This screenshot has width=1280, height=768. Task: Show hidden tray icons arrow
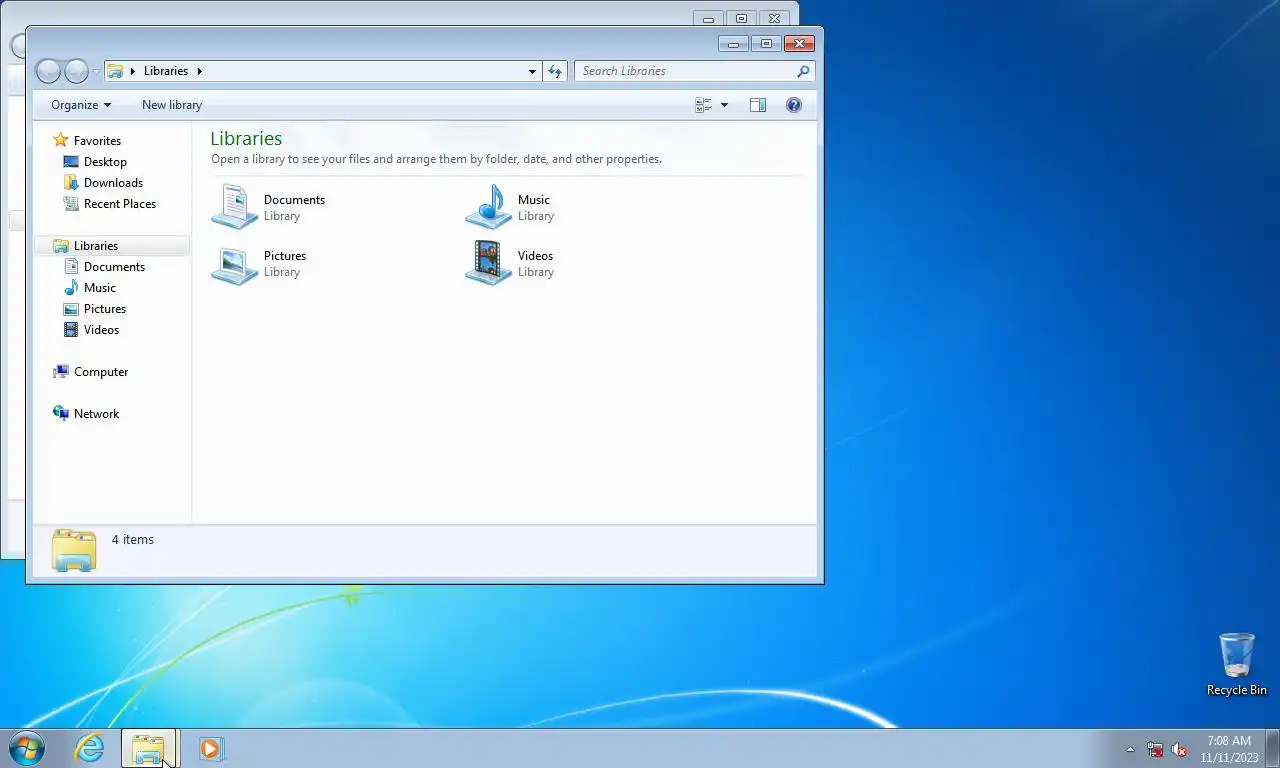[x=1131, y=749]
